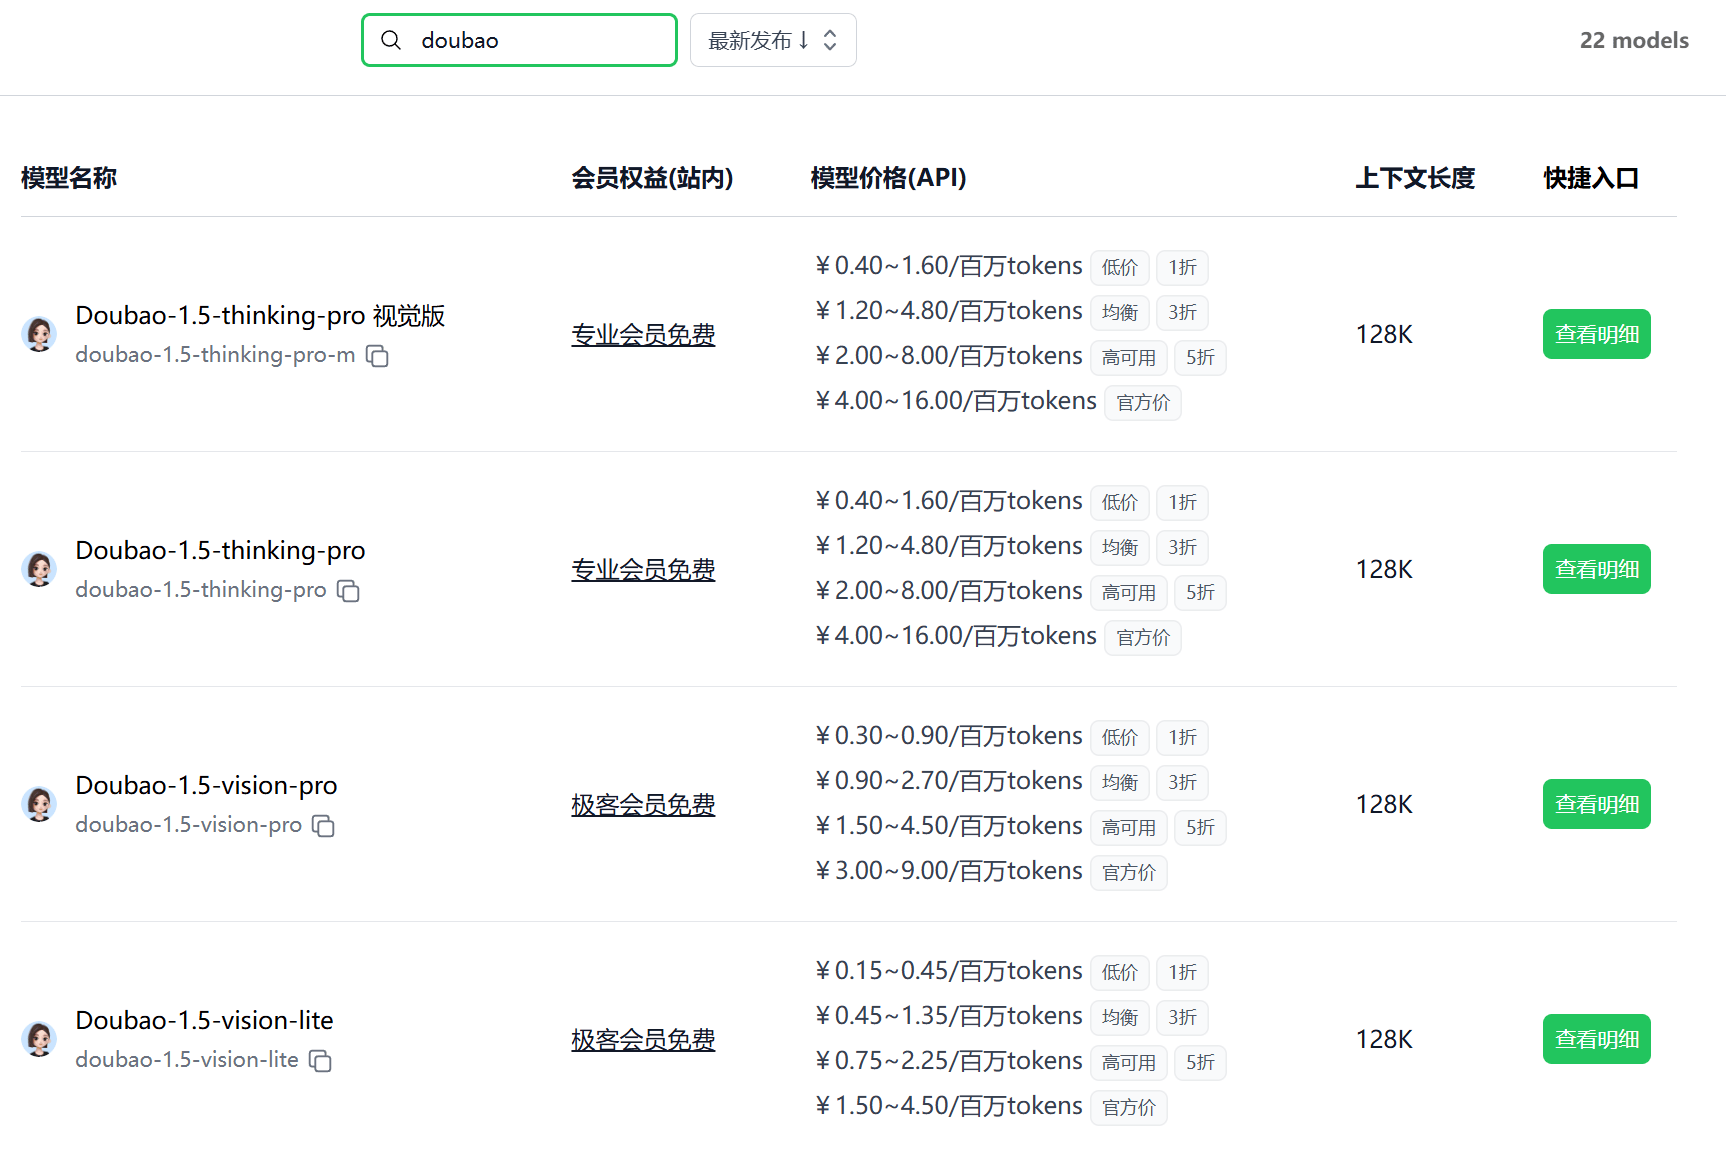Image resolution: width=1726 pixels, height=1155 pixels.
Task: Select model name Doubao-1.5-vision-pro
Action: [x=206, y=785]
